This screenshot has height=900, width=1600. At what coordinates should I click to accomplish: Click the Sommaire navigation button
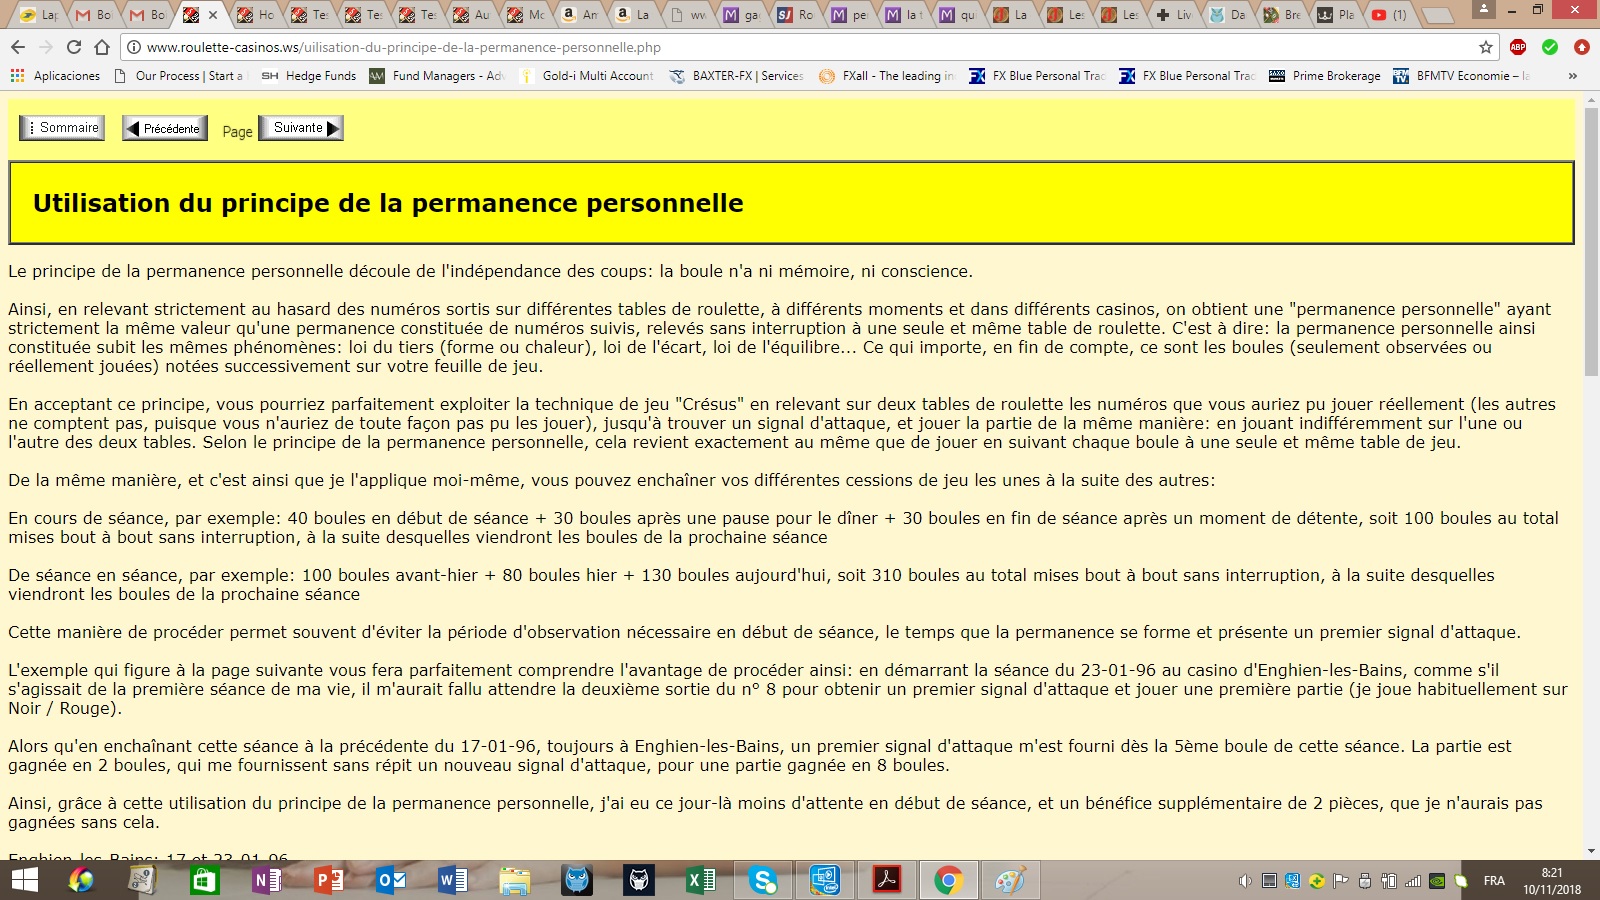pos(62,128)
